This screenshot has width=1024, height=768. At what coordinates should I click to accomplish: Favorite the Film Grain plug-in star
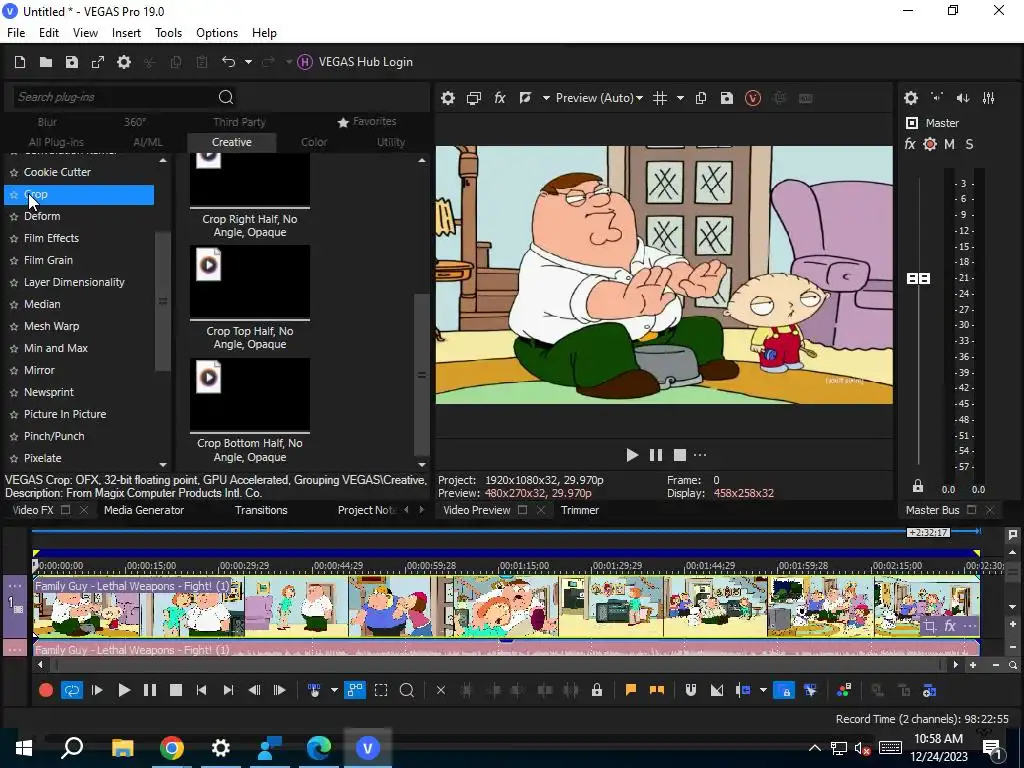tap(14, 261)
